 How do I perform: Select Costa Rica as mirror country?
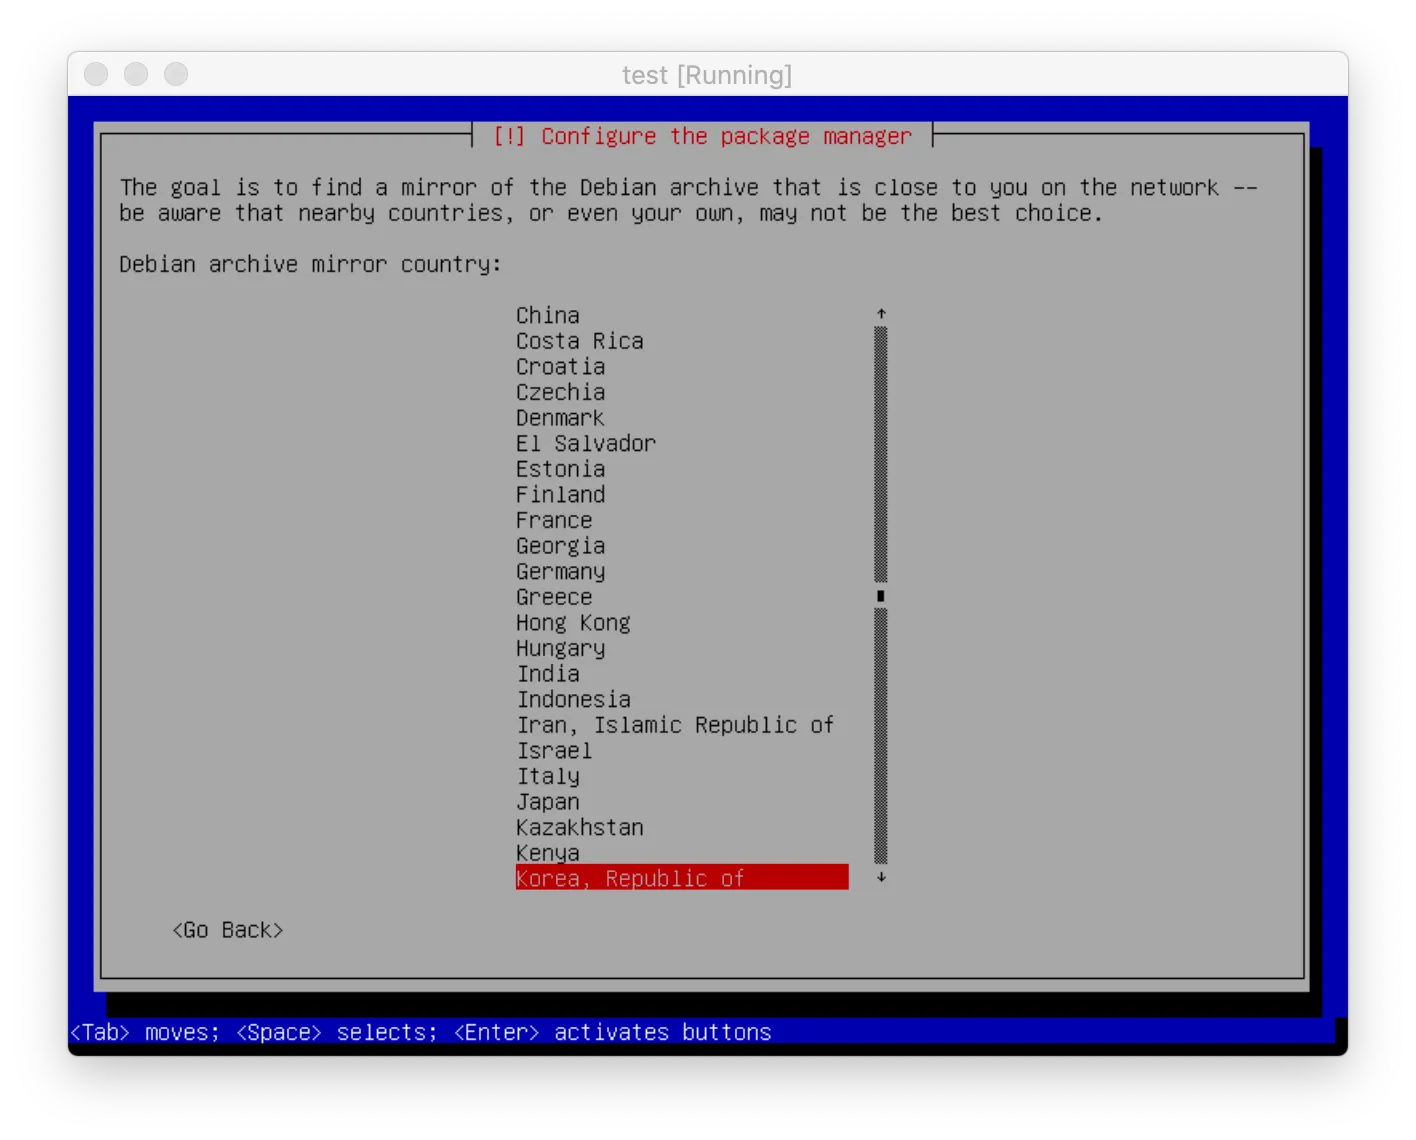[580, 341]
